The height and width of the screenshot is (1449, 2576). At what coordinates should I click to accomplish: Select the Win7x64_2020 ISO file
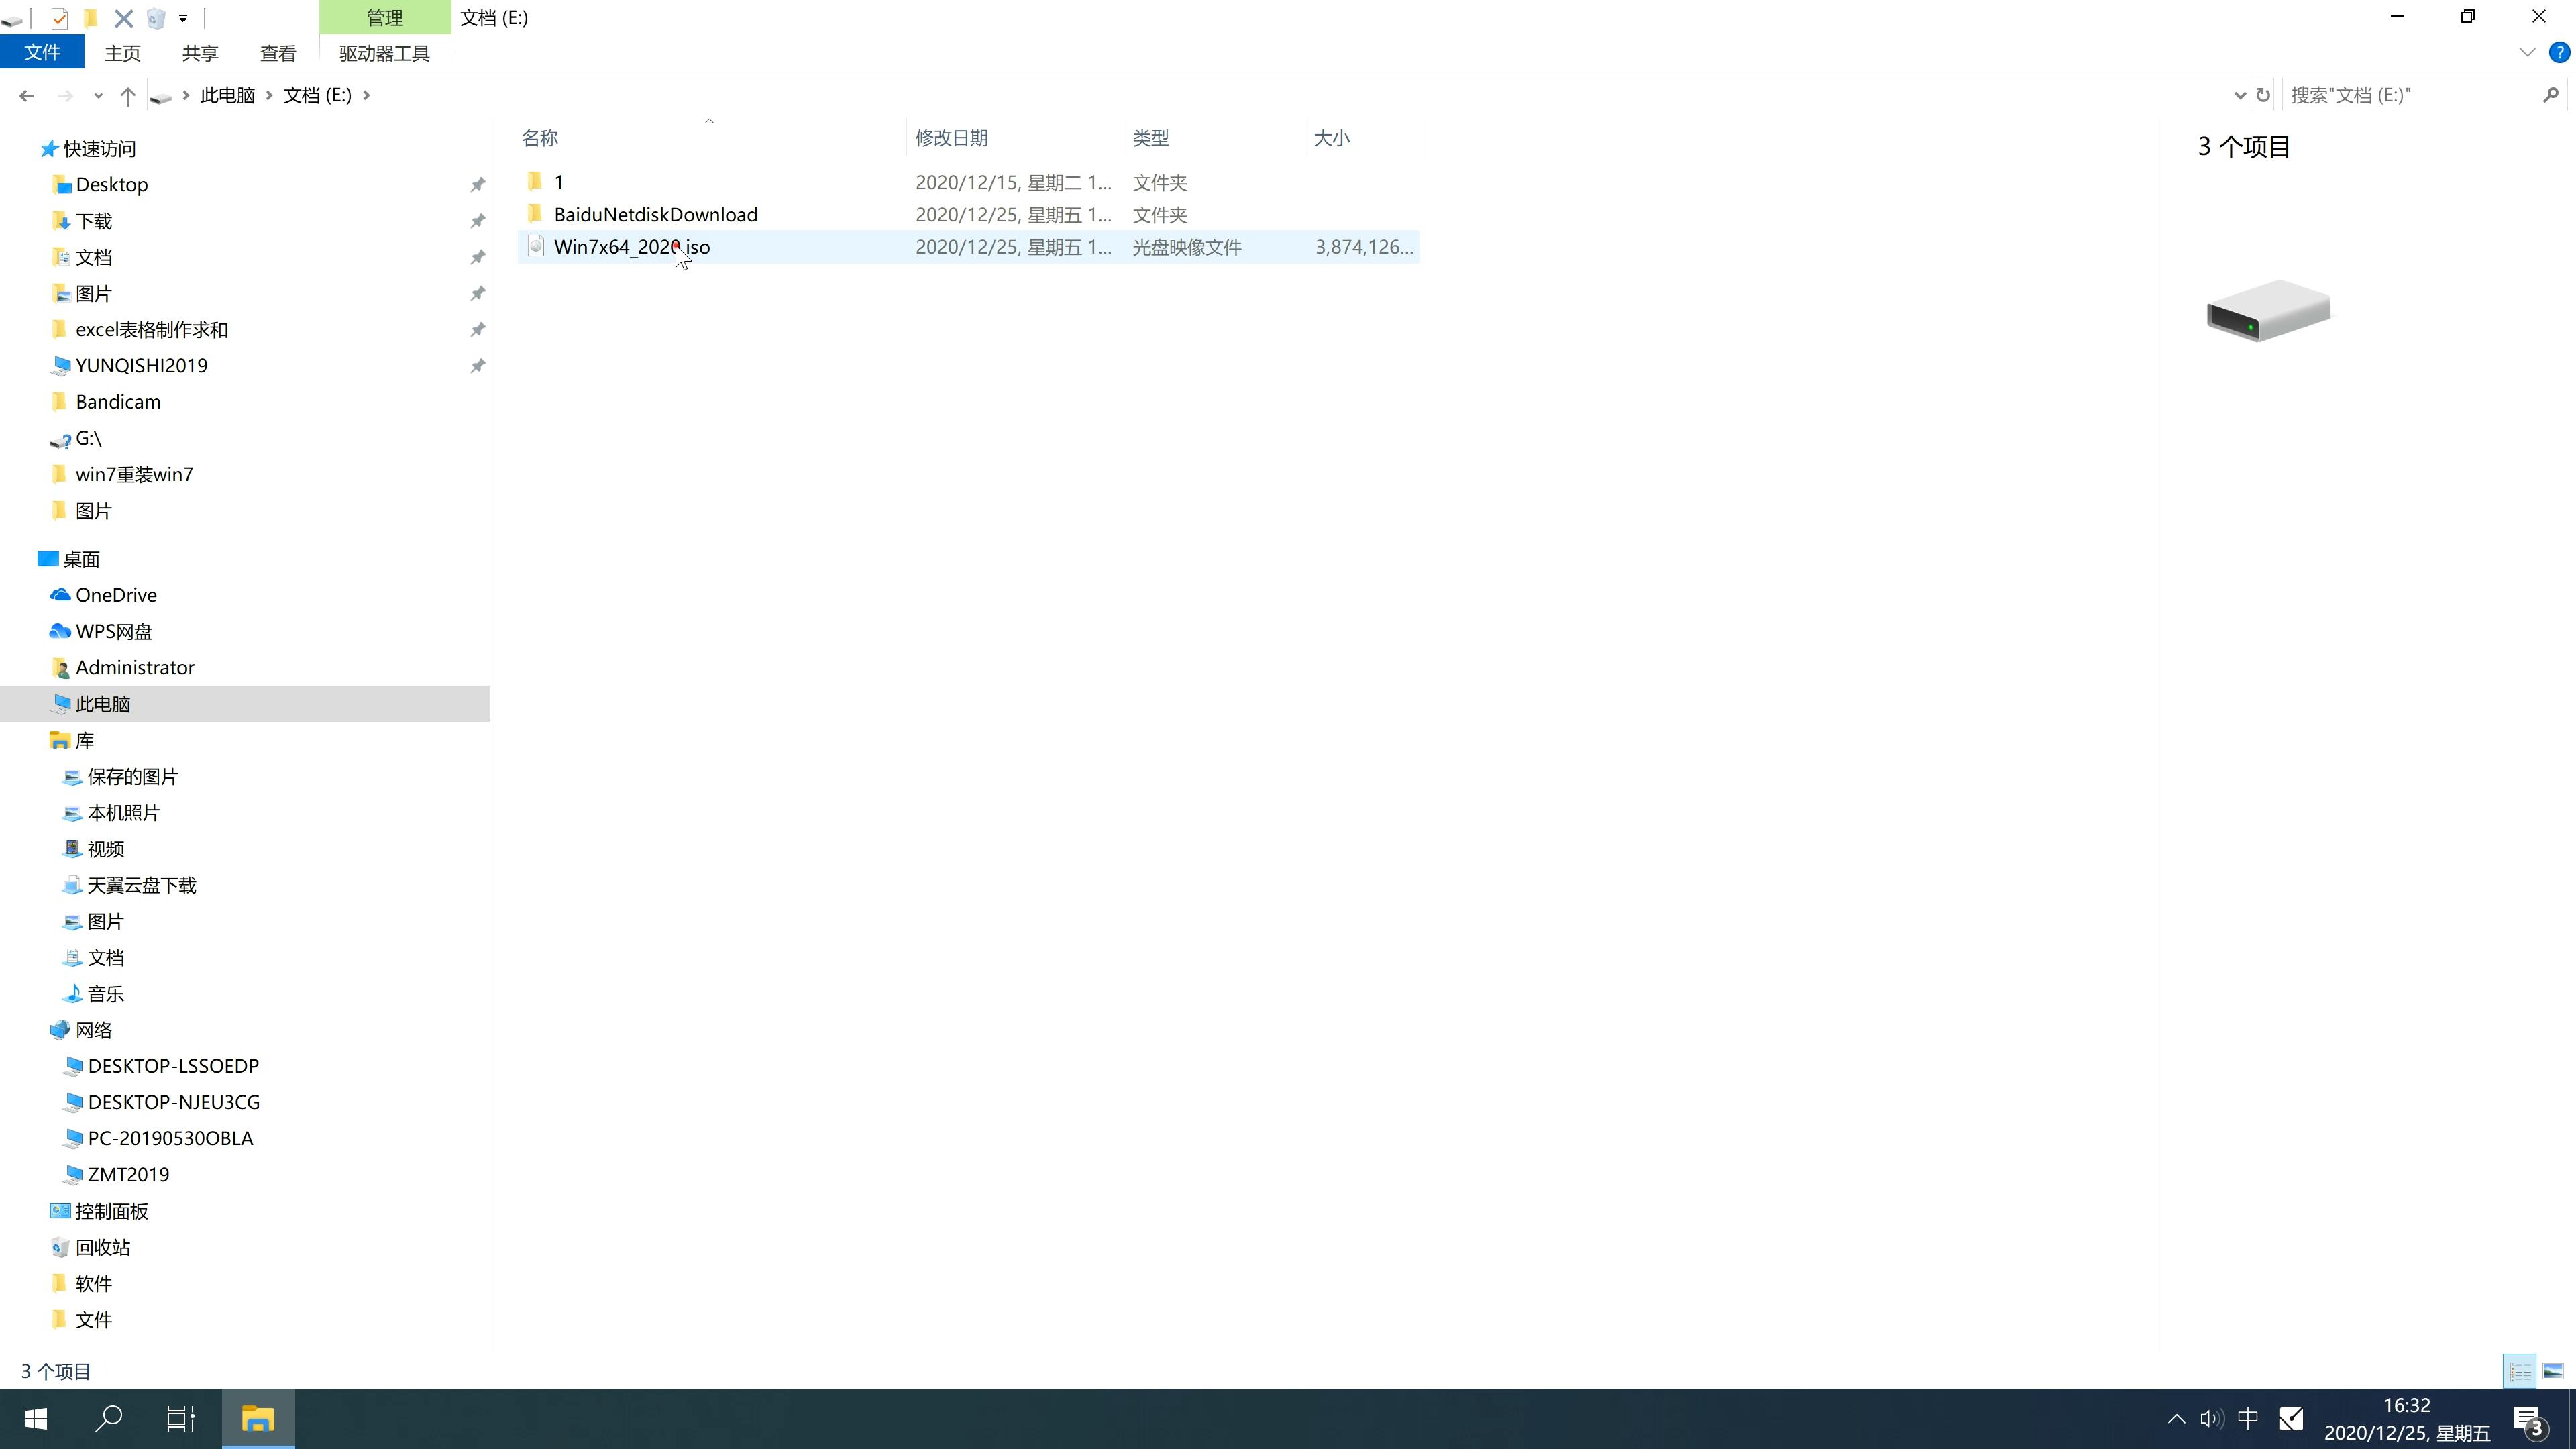pos(632,246)
